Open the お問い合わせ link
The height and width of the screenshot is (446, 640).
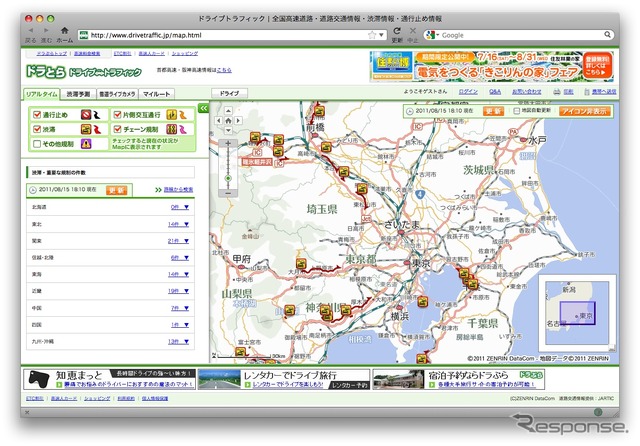[x=527, y=92]
